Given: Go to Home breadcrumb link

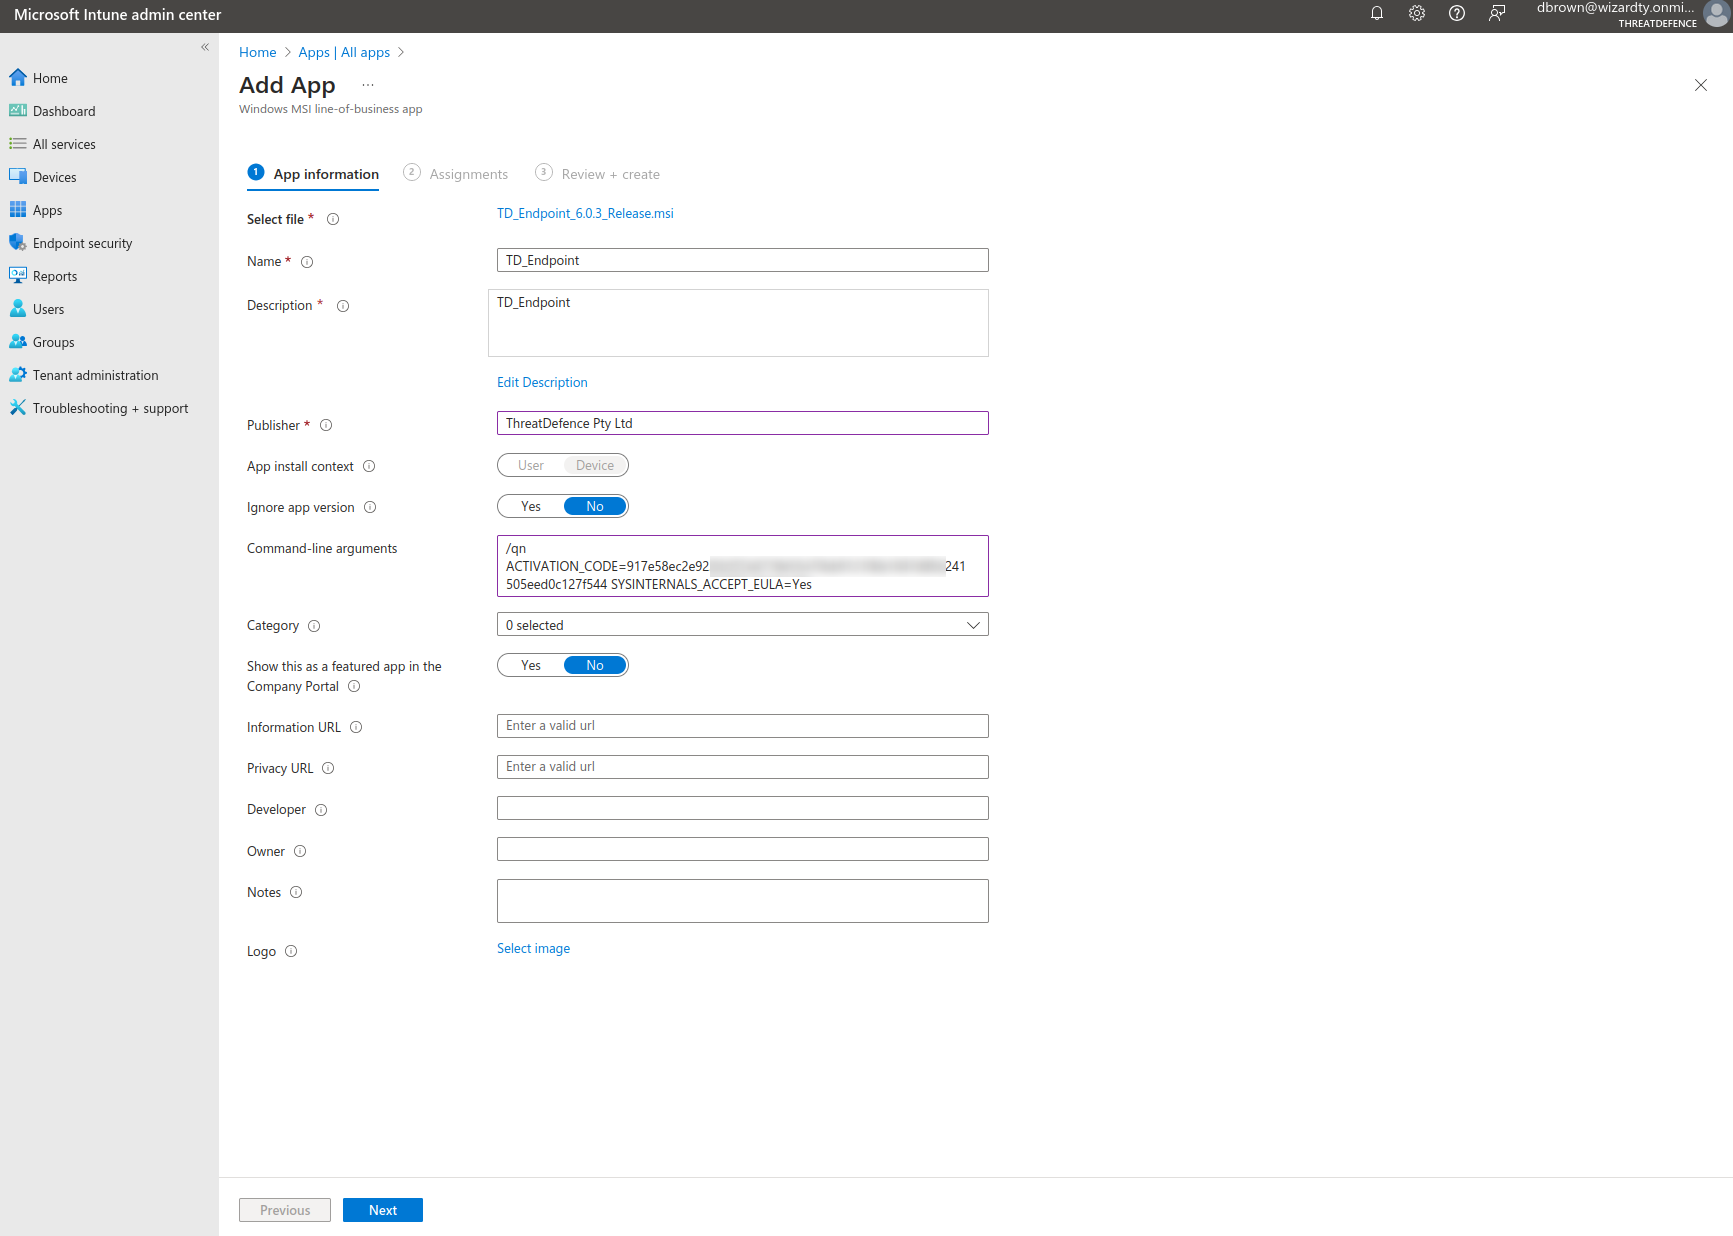Looking at the screenshot, I should tap(258, 52).
